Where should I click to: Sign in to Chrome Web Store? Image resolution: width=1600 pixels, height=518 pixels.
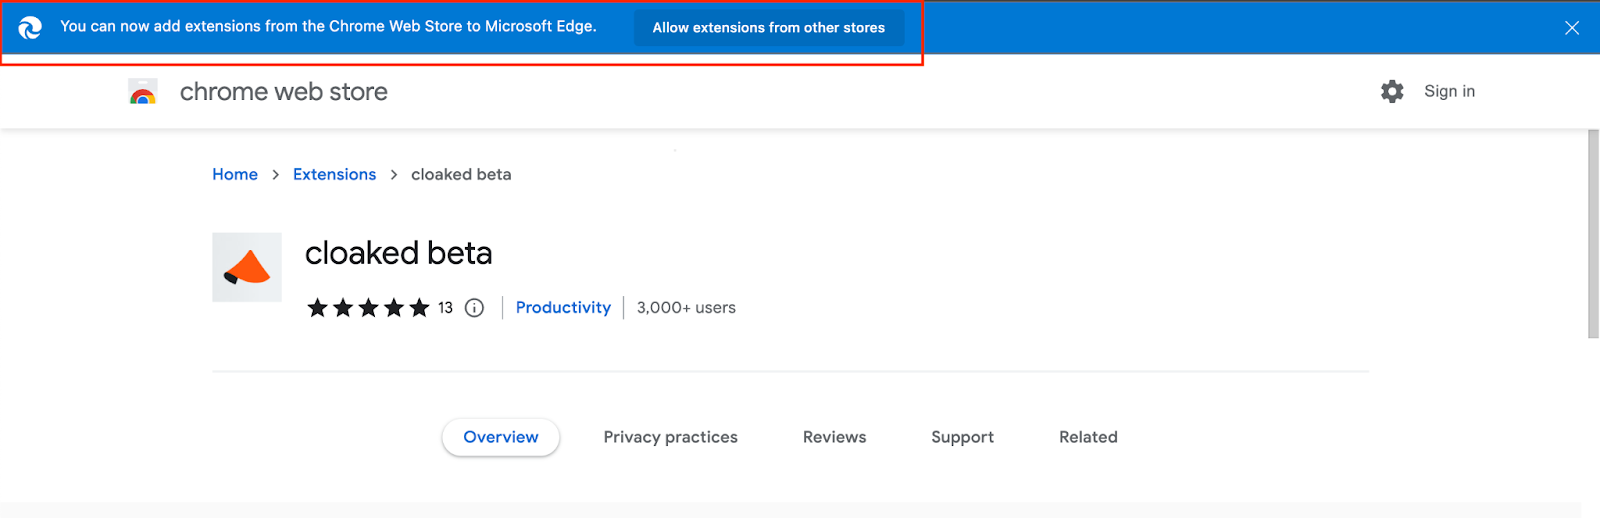pos(1449,91)
